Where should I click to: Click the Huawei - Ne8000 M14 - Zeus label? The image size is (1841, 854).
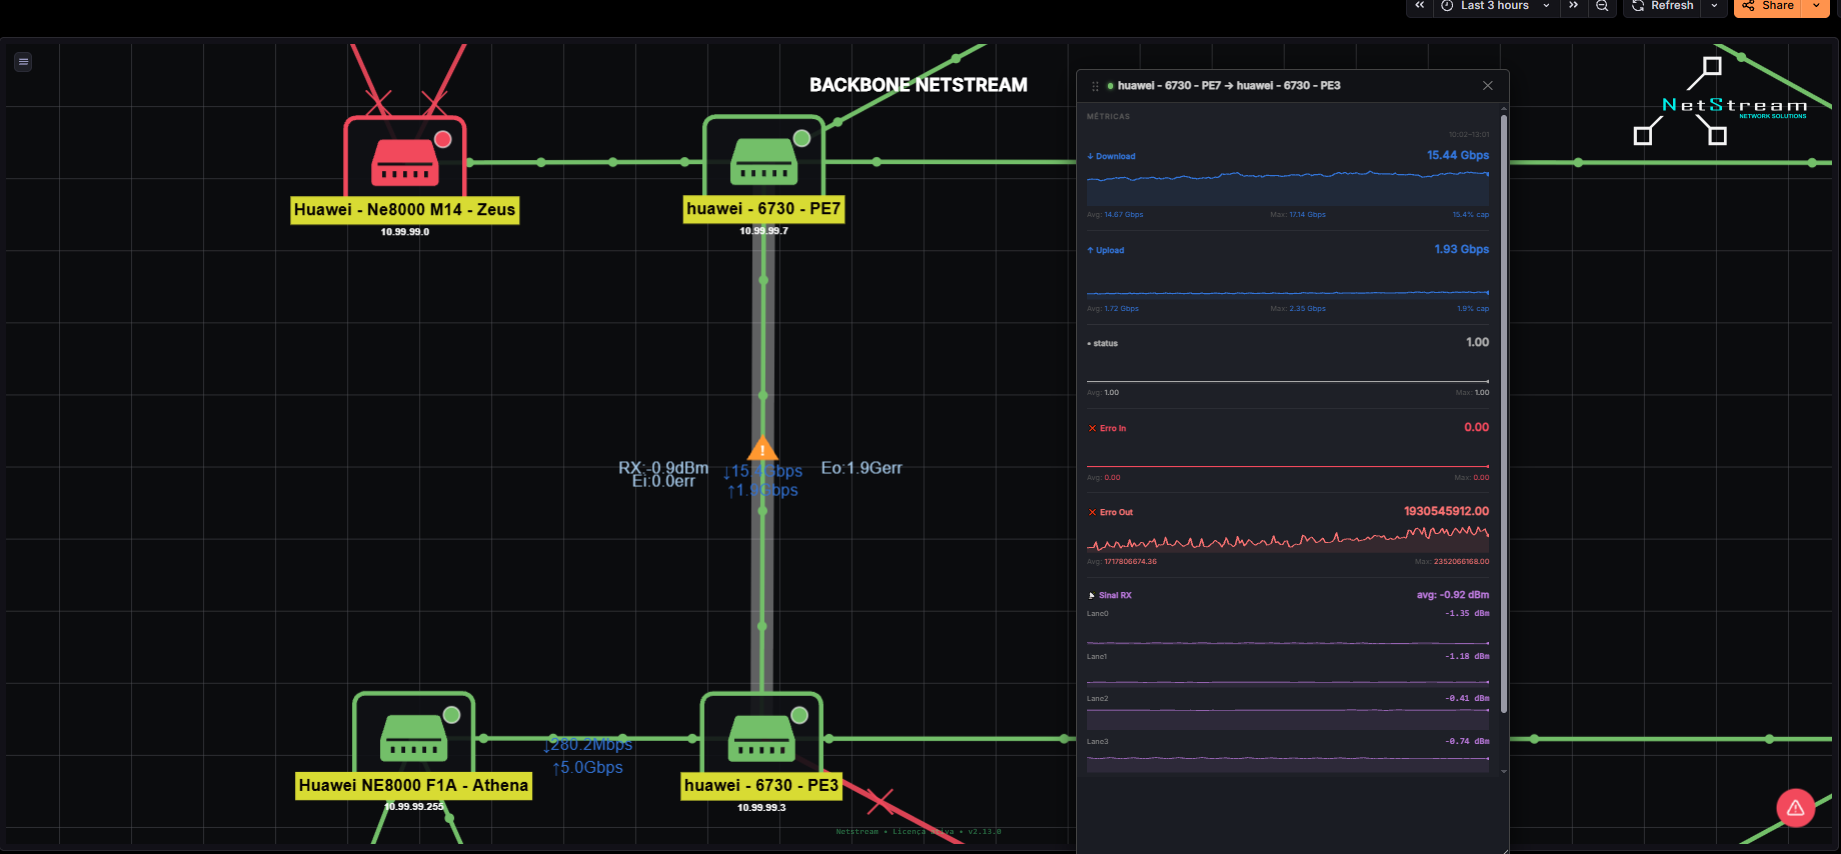(x=405, y=210)
